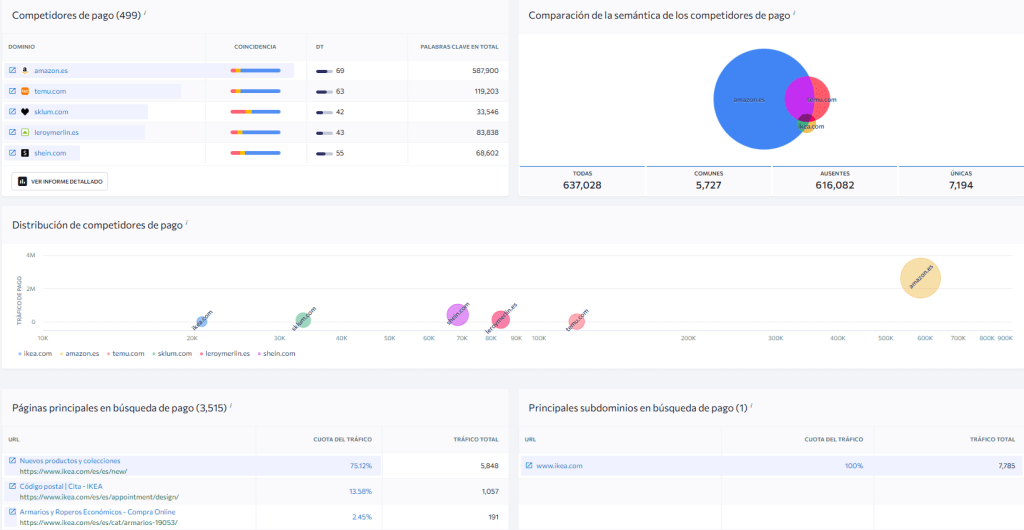
Task: Click the temu.com favicon
Action: [25, 91]
